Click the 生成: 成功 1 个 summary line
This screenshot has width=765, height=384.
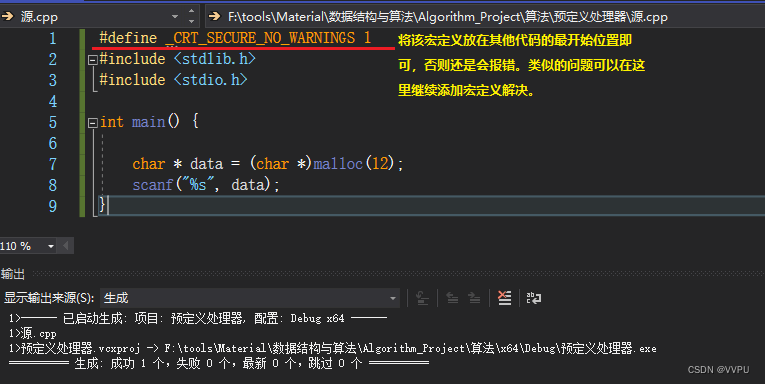pyautogui.click(x=219, y=363)
